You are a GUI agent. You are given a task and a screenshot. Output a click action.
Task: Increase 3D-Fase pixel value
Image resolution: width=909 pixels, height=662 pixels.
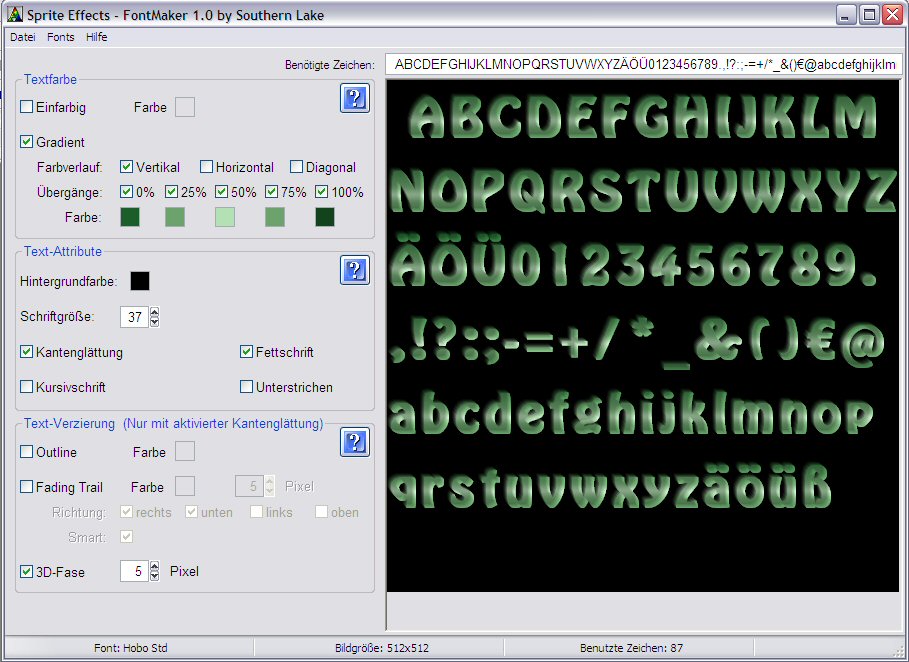point(154,566)
